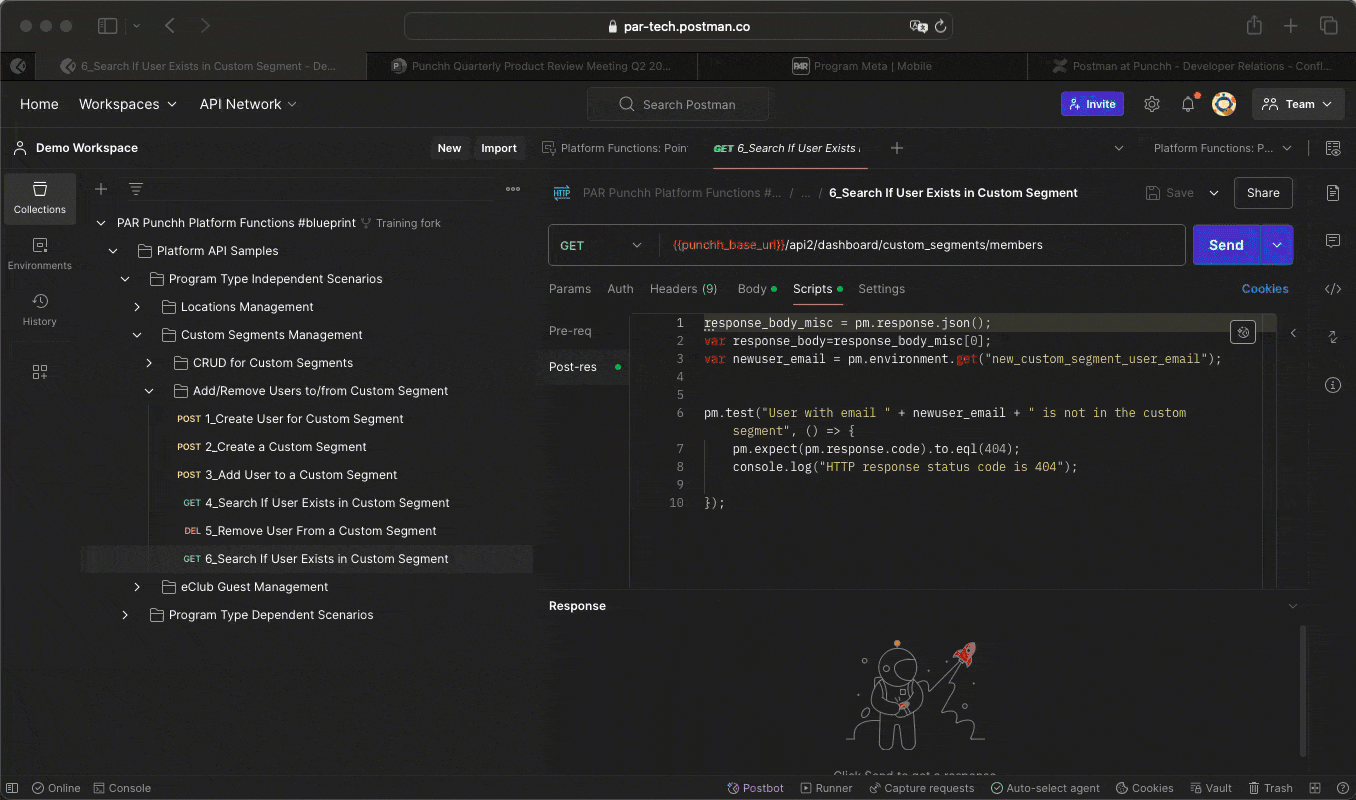Open the Save options dropdown arrow

click(1214, 193)
